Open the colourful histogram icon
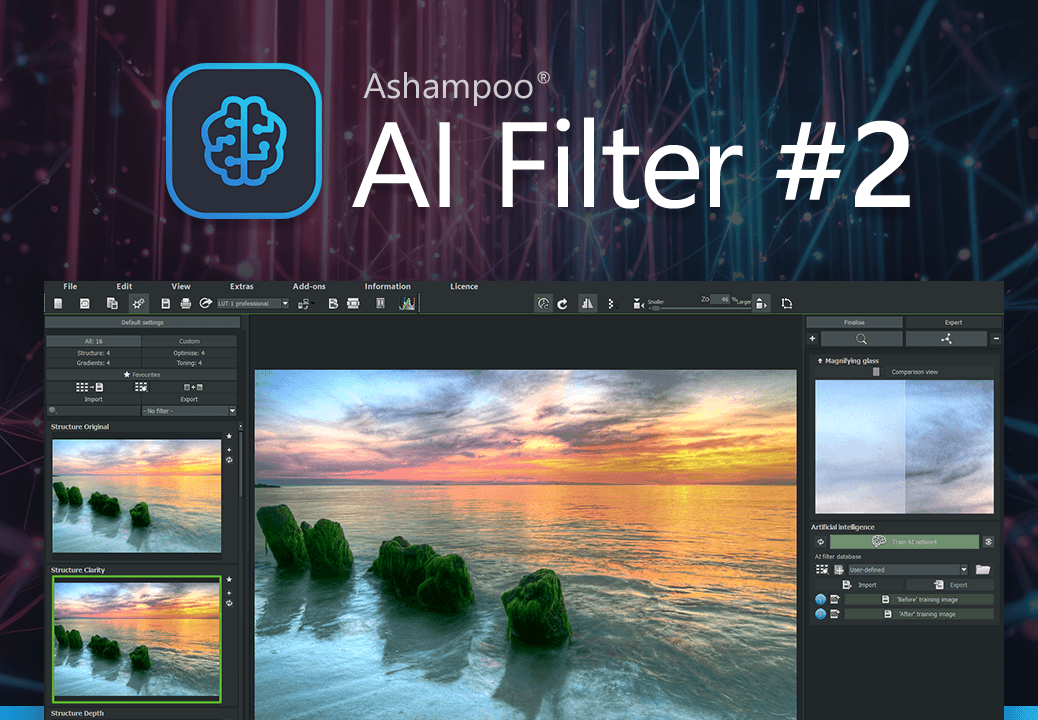This screenshot has height=720, width=1038. (x=406, y=304)
